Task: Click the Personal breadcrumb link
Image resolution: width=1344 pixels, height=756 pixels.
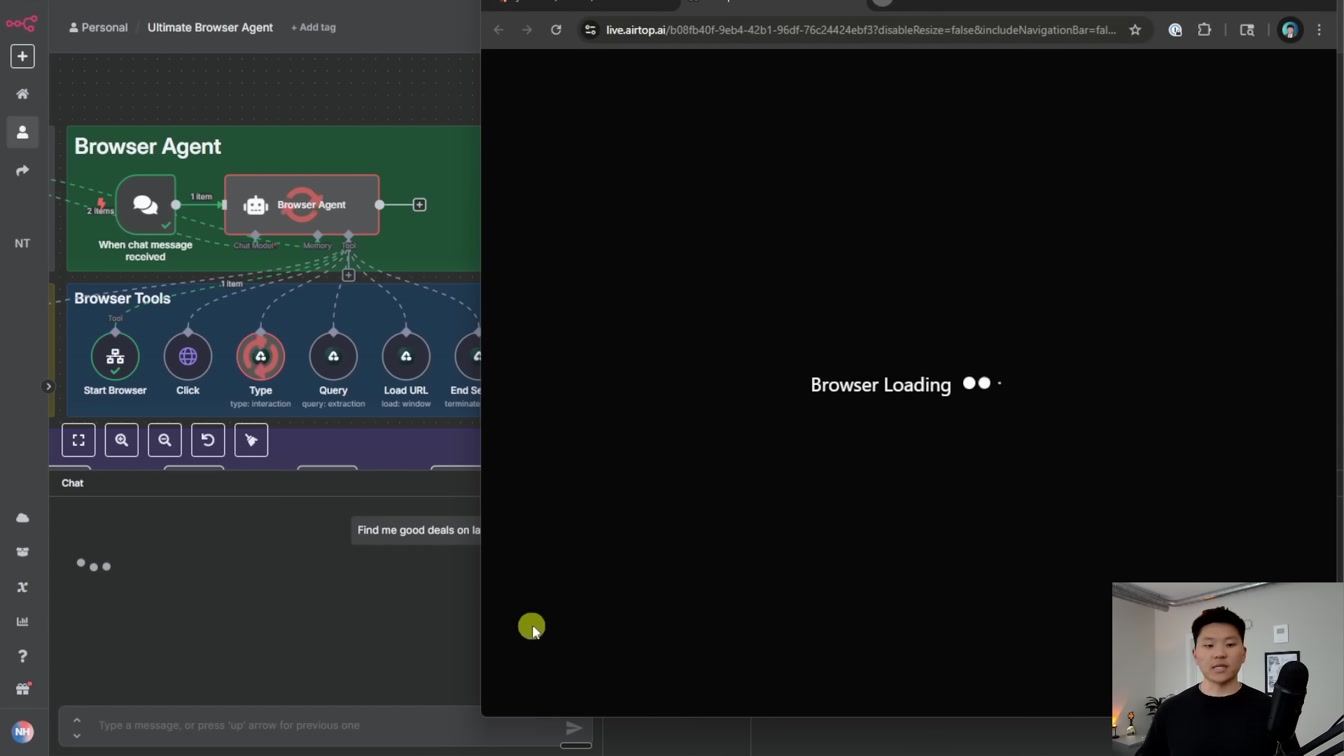Action: pos(98,27)
